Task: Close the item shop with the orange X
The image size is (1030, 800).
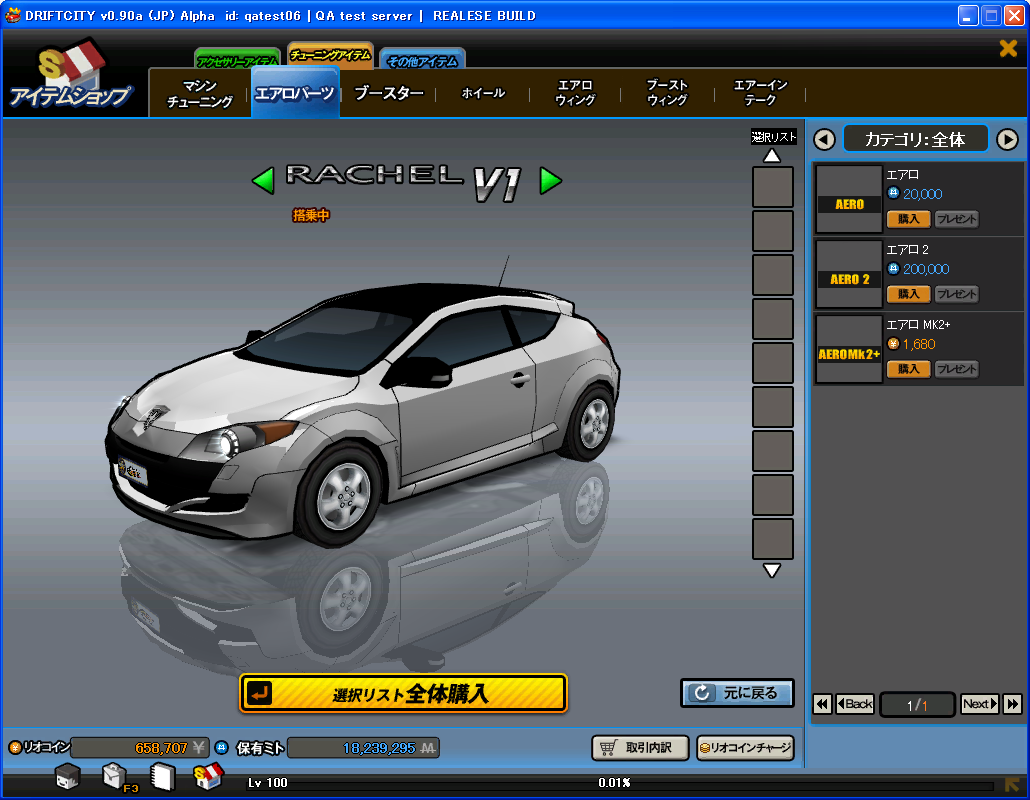Action: point(1008,48)
